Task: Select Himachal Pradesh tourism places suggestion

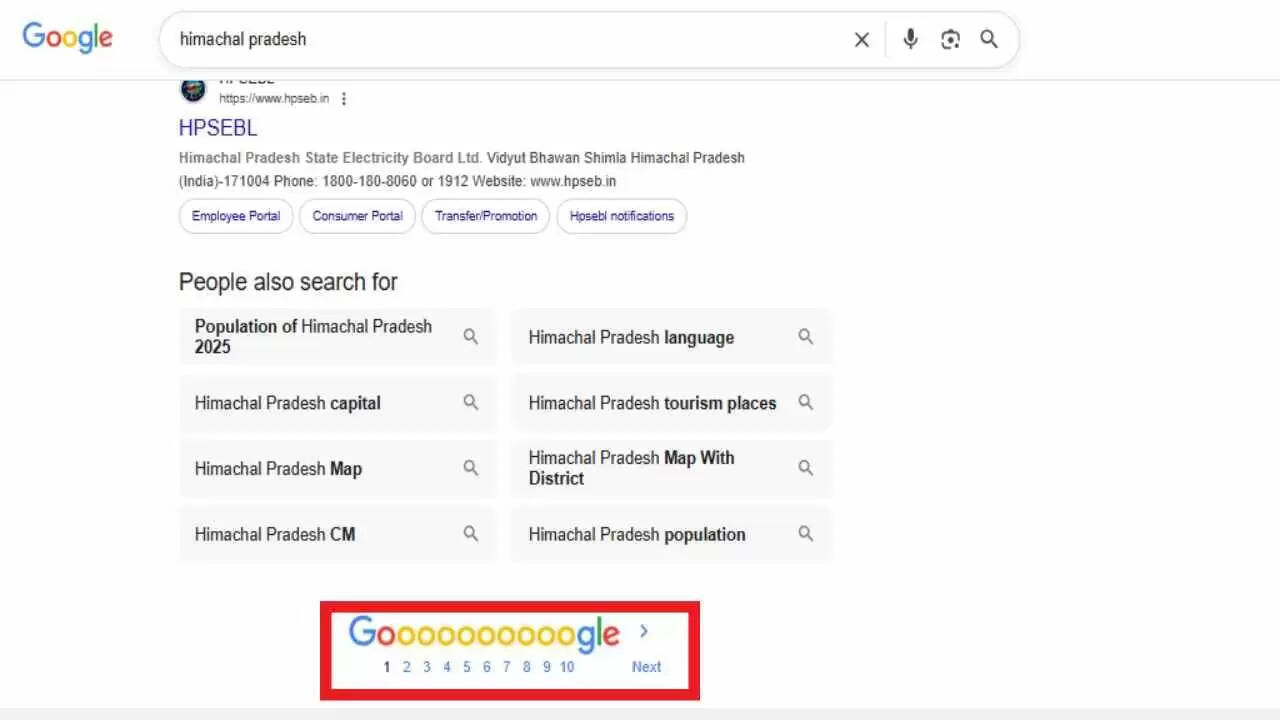Action: [x=652, y=403]
